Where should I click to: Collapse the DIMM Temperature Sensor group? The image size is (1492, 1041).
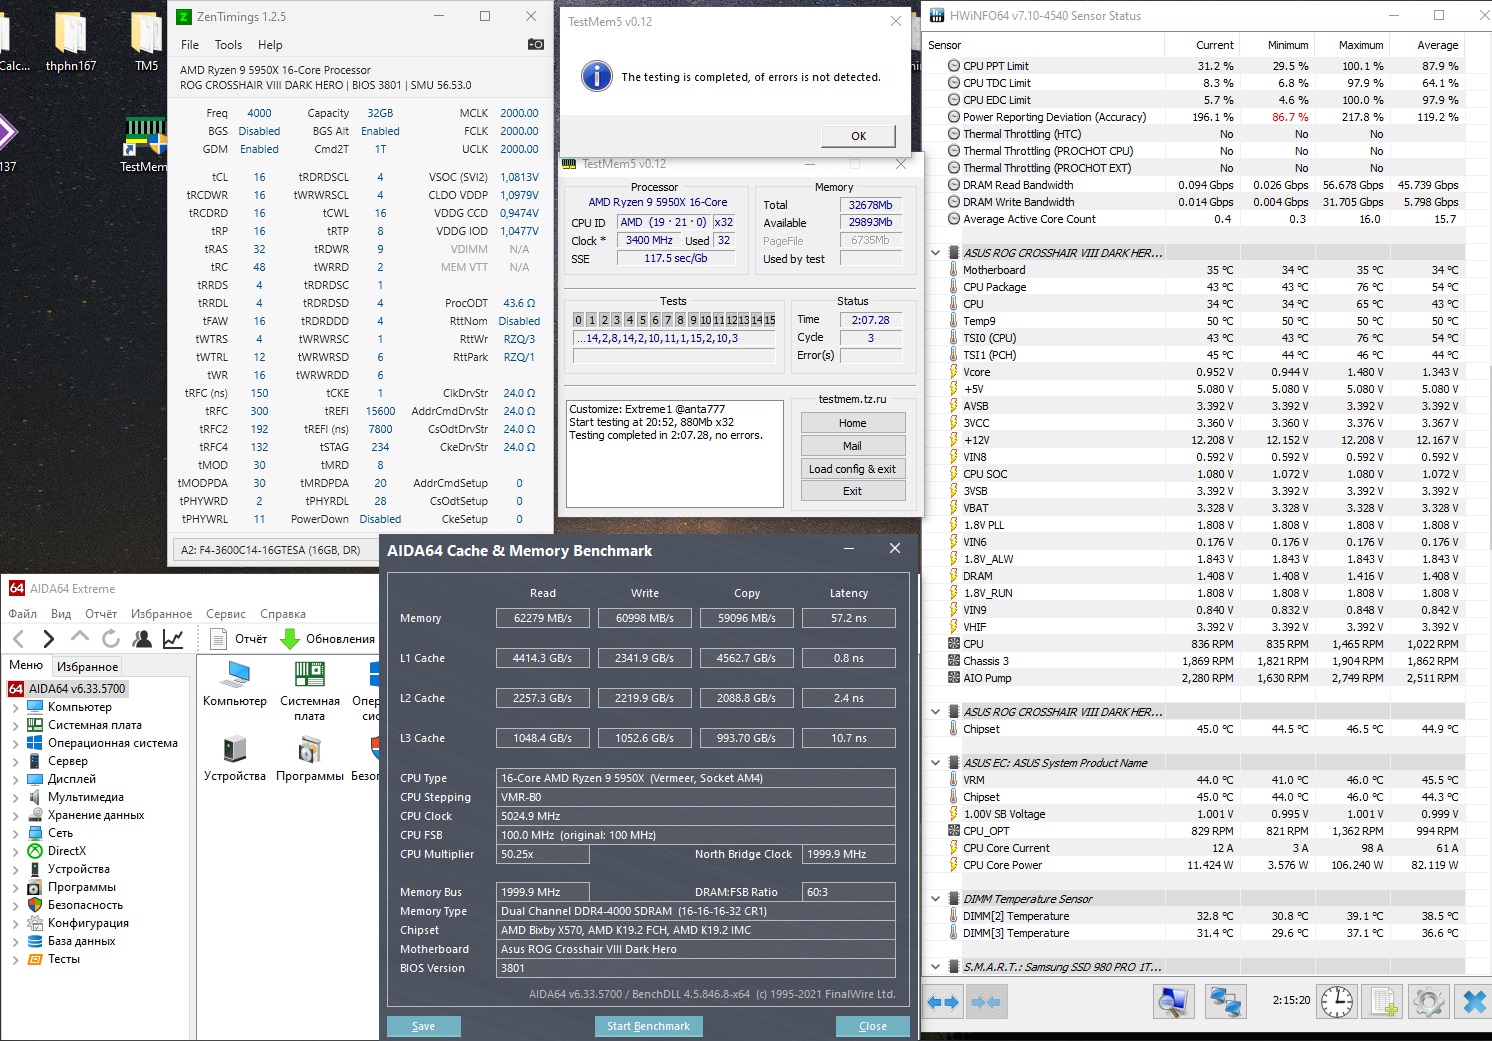point(935,899)
